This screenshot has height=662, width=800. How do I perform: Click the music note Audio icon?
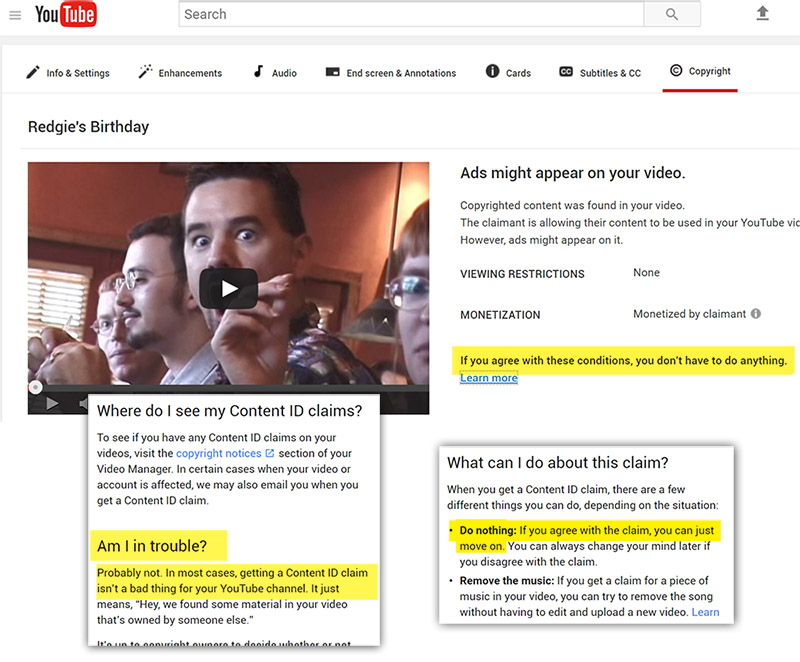[x=259, y=71]
